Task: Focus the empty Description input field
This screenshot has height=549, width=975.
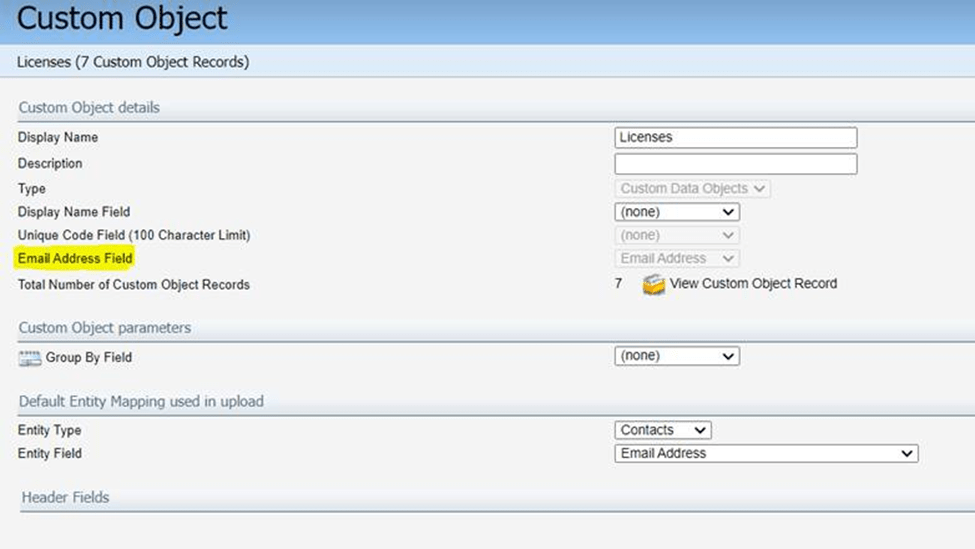Action: [x=736, y=164]
